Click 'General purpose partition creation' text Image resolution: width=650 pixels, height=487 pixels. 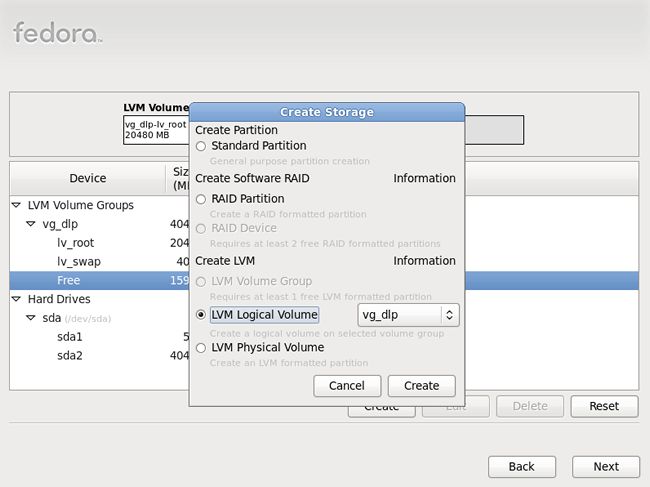[x=289, y=161]
